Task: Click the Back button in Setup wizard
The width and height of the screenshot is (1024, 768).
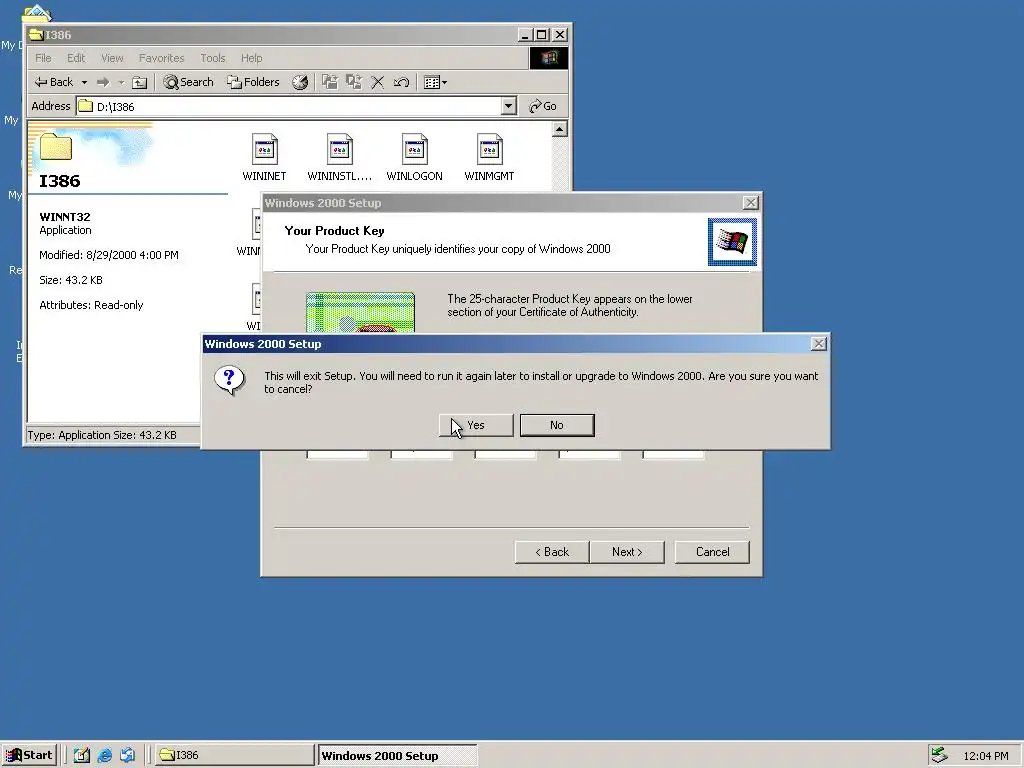Action: pyautogui.click(x=552, y=552)
